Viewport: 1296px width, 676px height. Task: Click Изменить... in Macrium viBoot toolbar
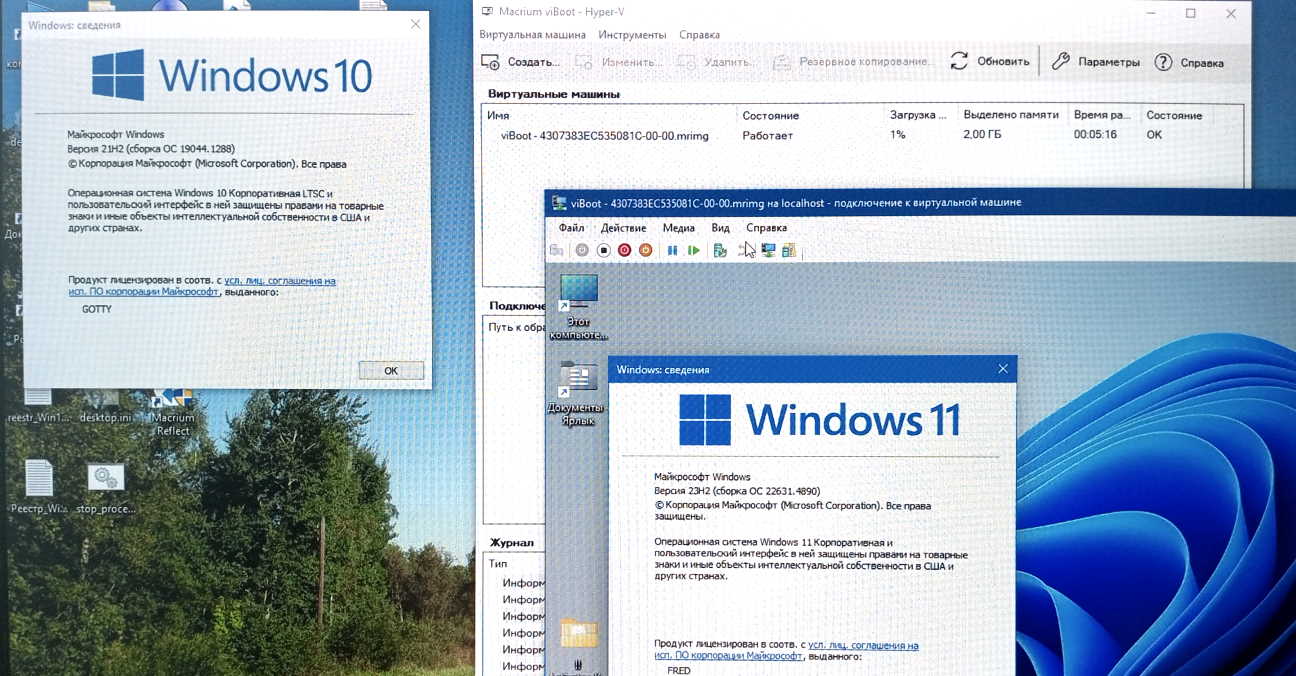(x=619, y=62)
